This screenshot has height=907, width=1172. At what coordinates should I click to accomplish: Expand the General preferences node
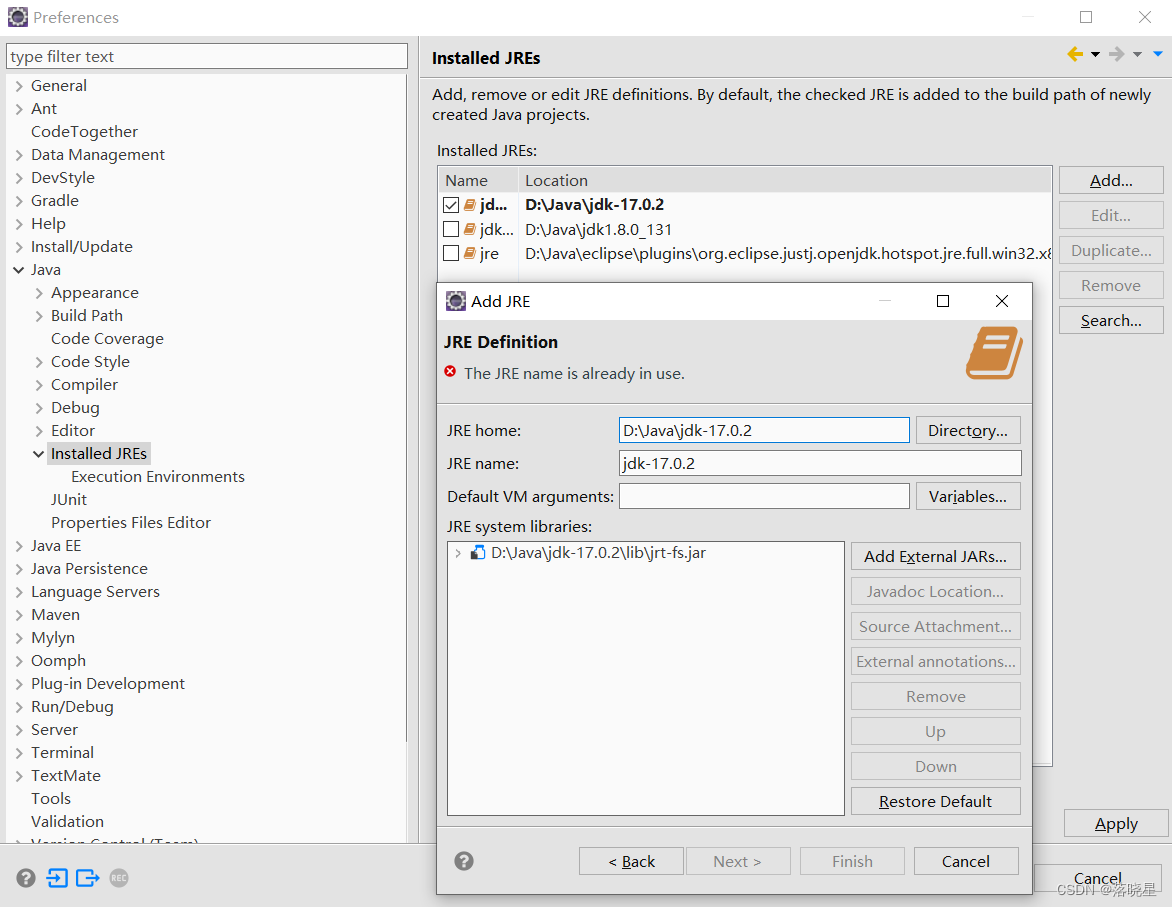point(19,86)
